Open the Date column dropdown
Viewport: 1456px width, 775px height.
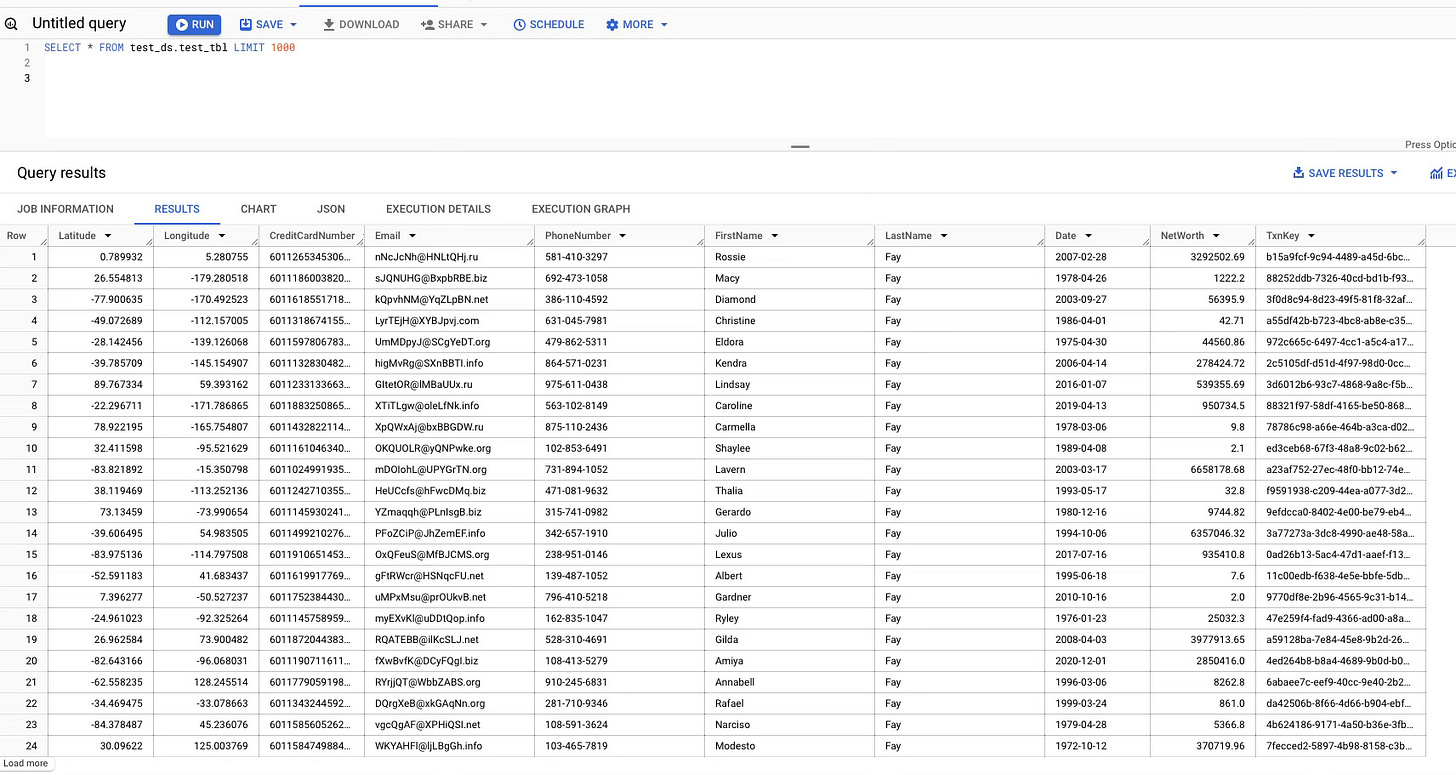pos(1087,235)
